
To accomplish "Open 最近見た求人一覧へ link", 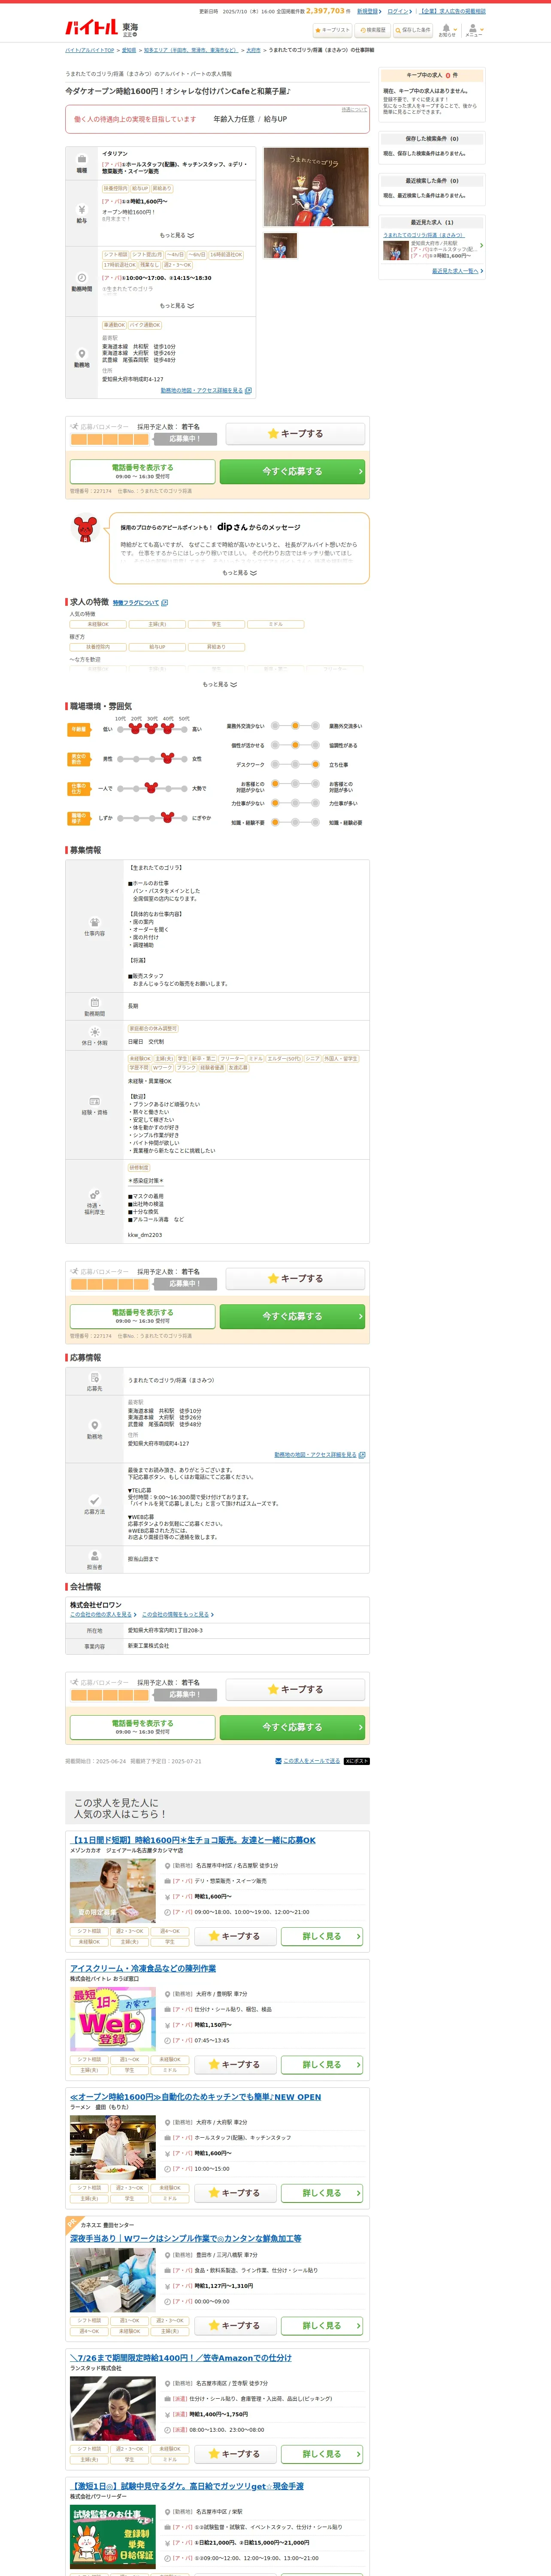I will (457, 271).
